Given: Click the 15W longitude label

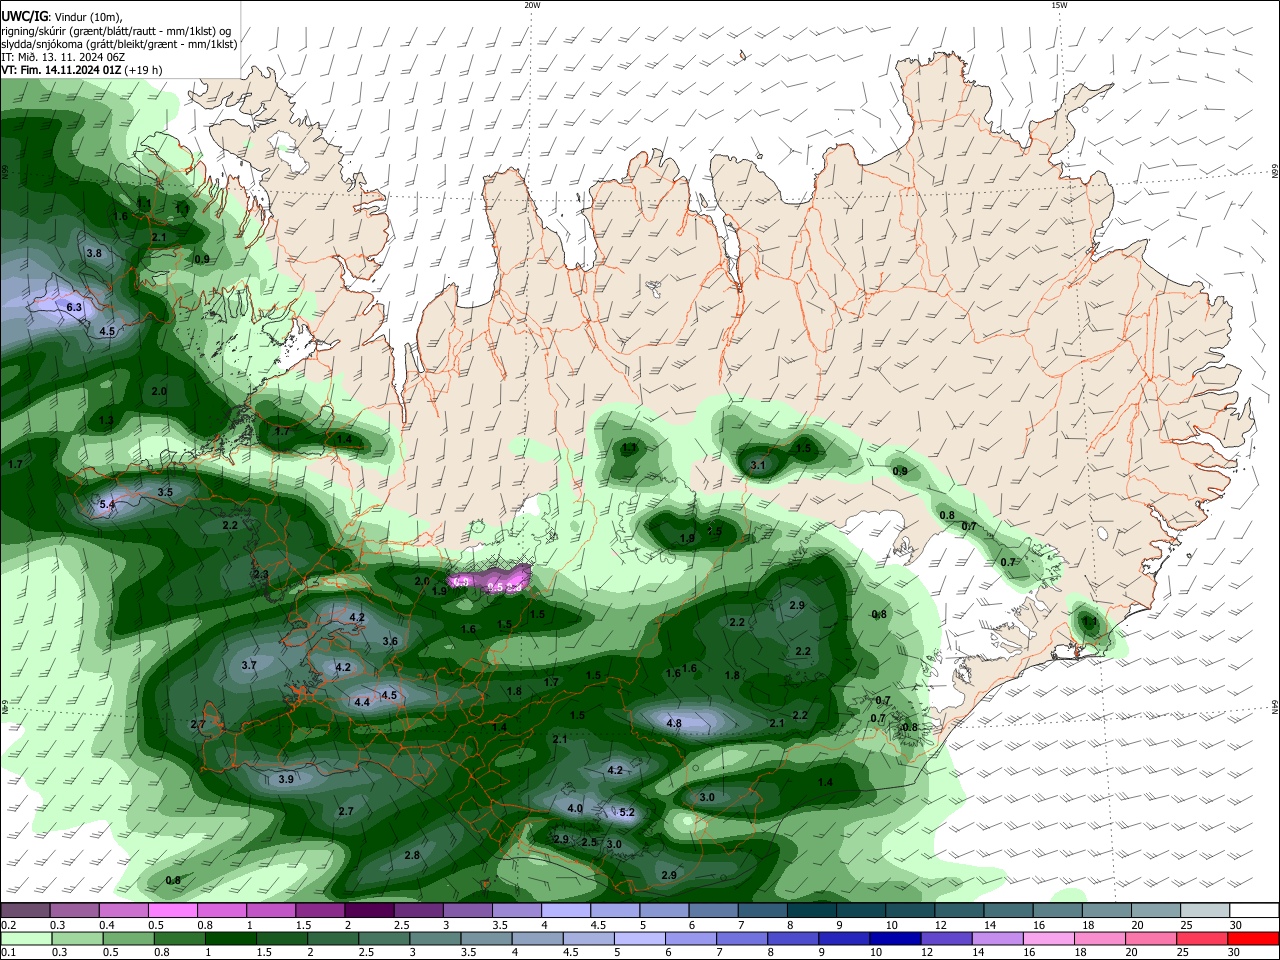Looking at the screenshot, I should pyautogui.click(x=1059, y=5).
